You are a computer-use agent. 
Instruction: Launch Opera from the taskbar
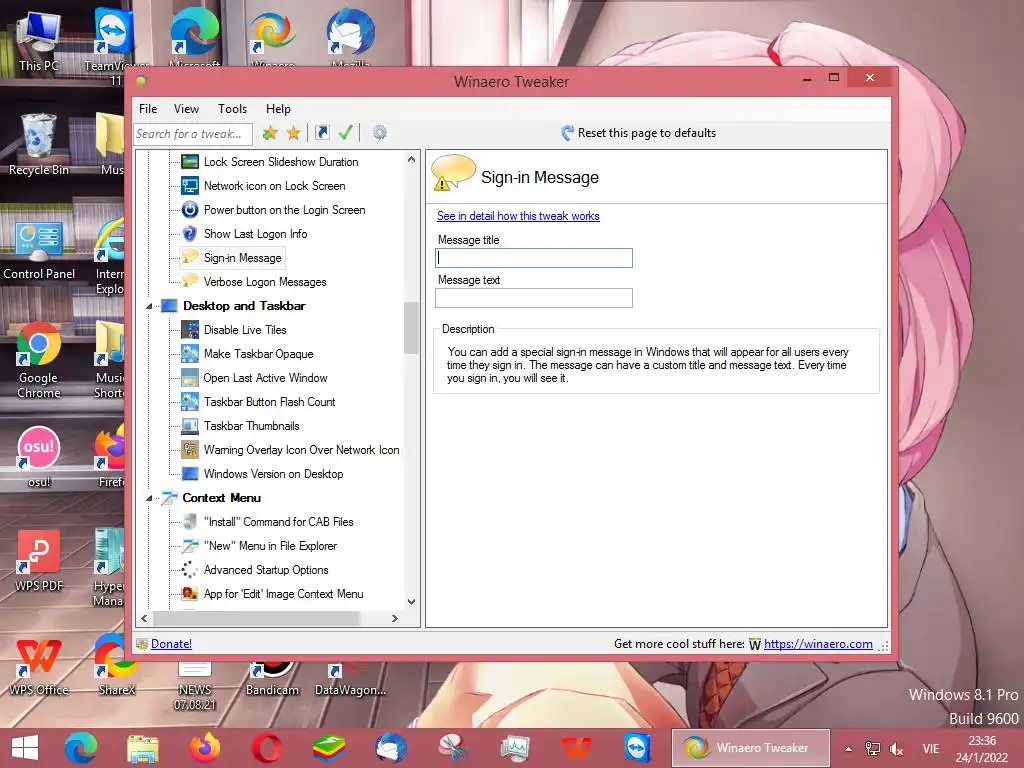coord(267,748)
